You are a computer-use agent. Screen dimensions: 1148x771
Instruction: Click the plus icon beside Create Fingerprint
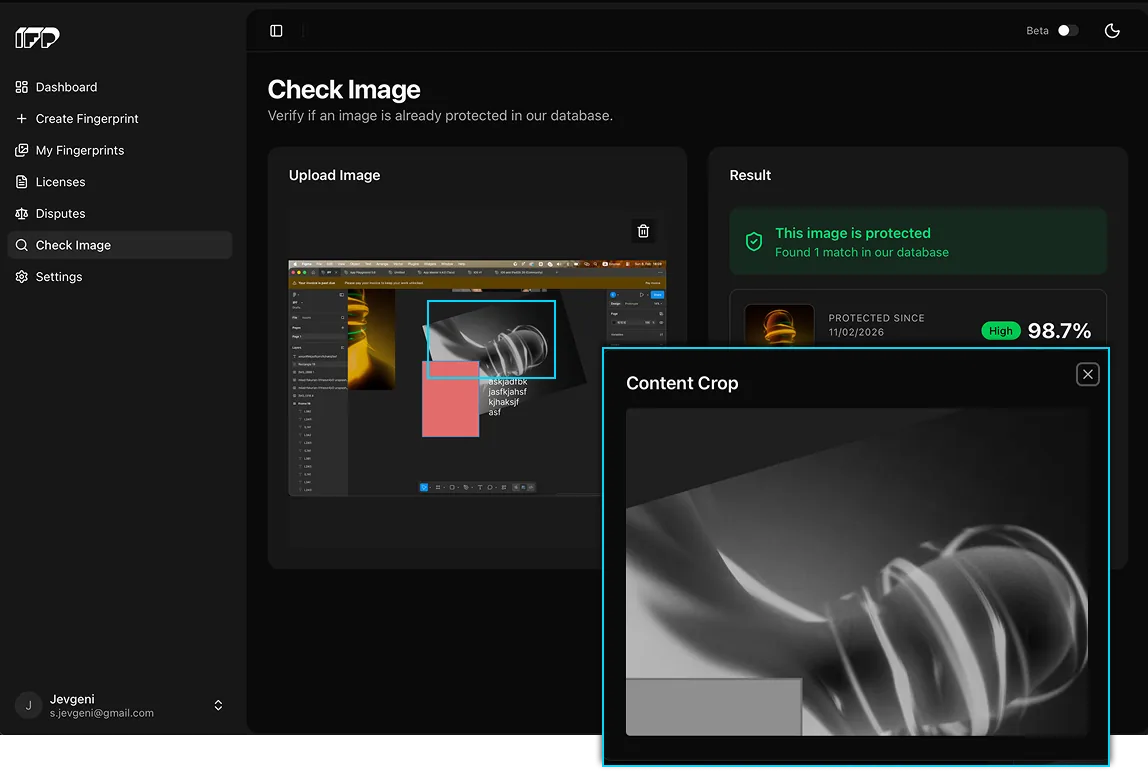pos(21,119)
